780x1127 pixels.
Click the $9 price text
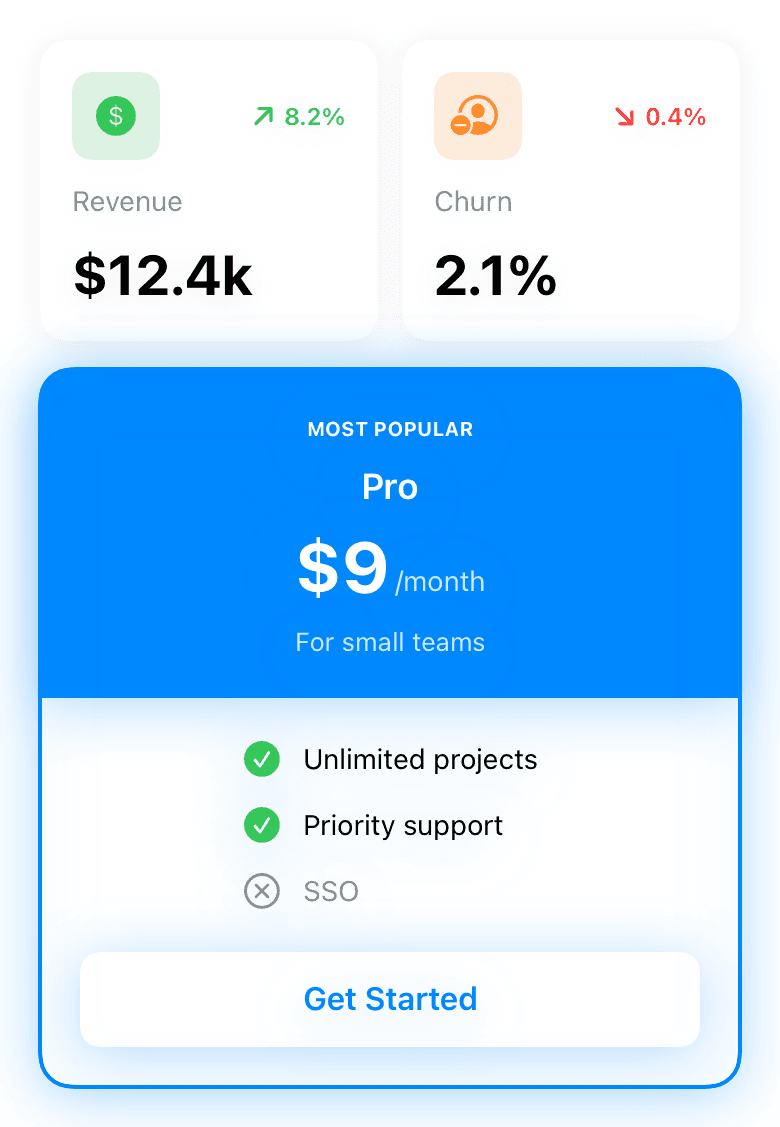click(343, 568)
